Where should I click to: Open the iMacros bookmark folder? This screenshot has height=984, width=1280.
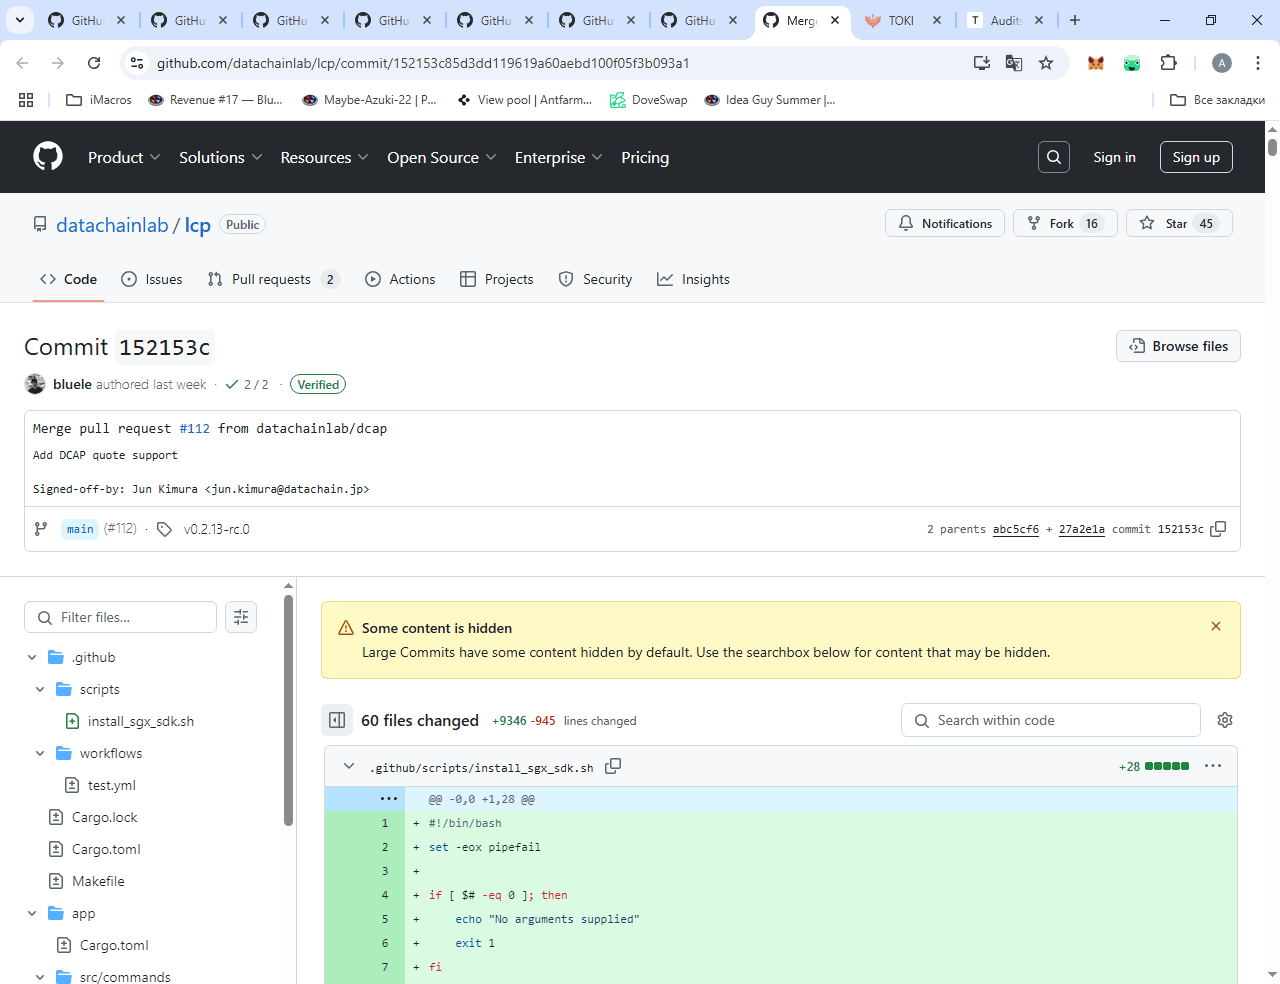tap(99, 100)
